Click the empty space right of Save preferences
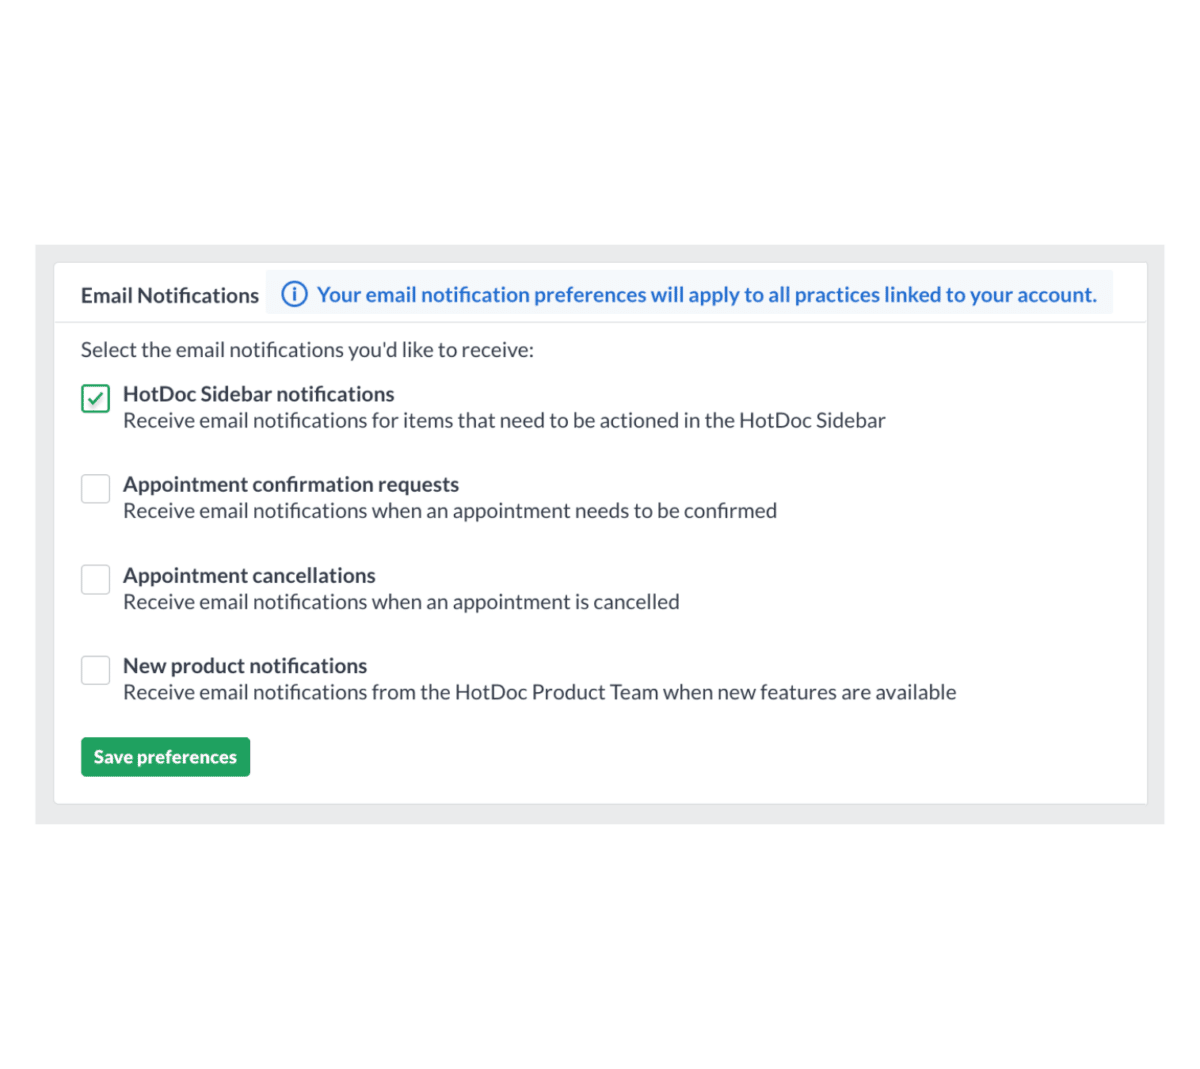 pyautogui.click(x=650, y=757)
